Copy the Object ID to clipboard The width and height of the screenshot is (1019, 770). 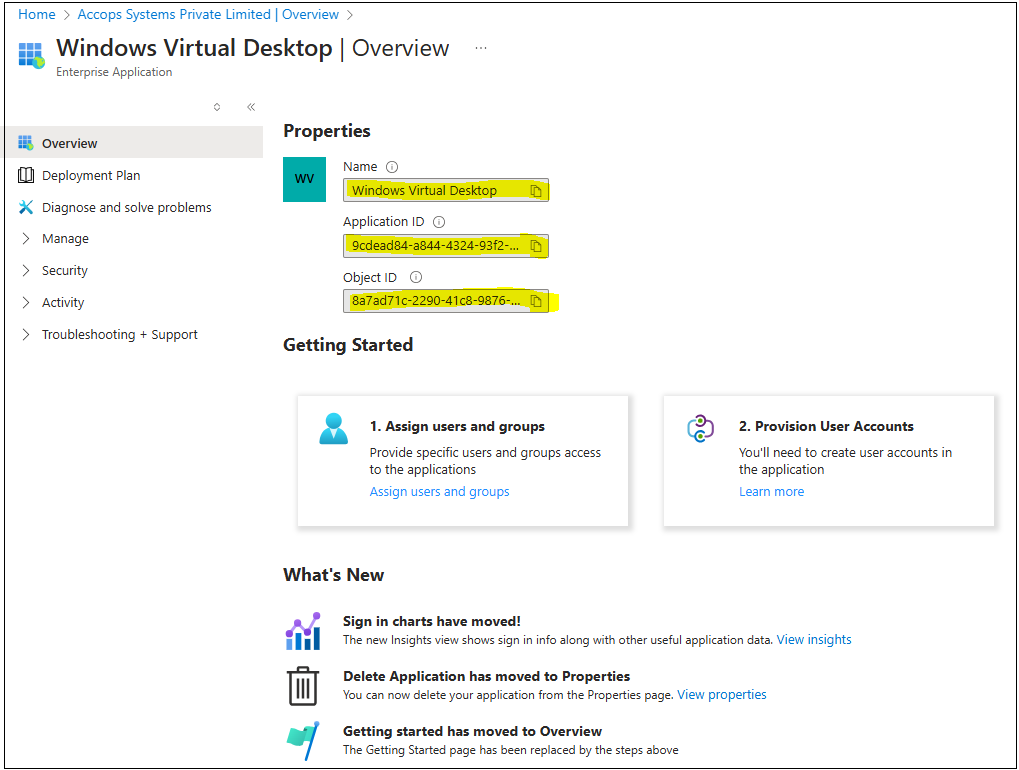[x=536, y=301]
